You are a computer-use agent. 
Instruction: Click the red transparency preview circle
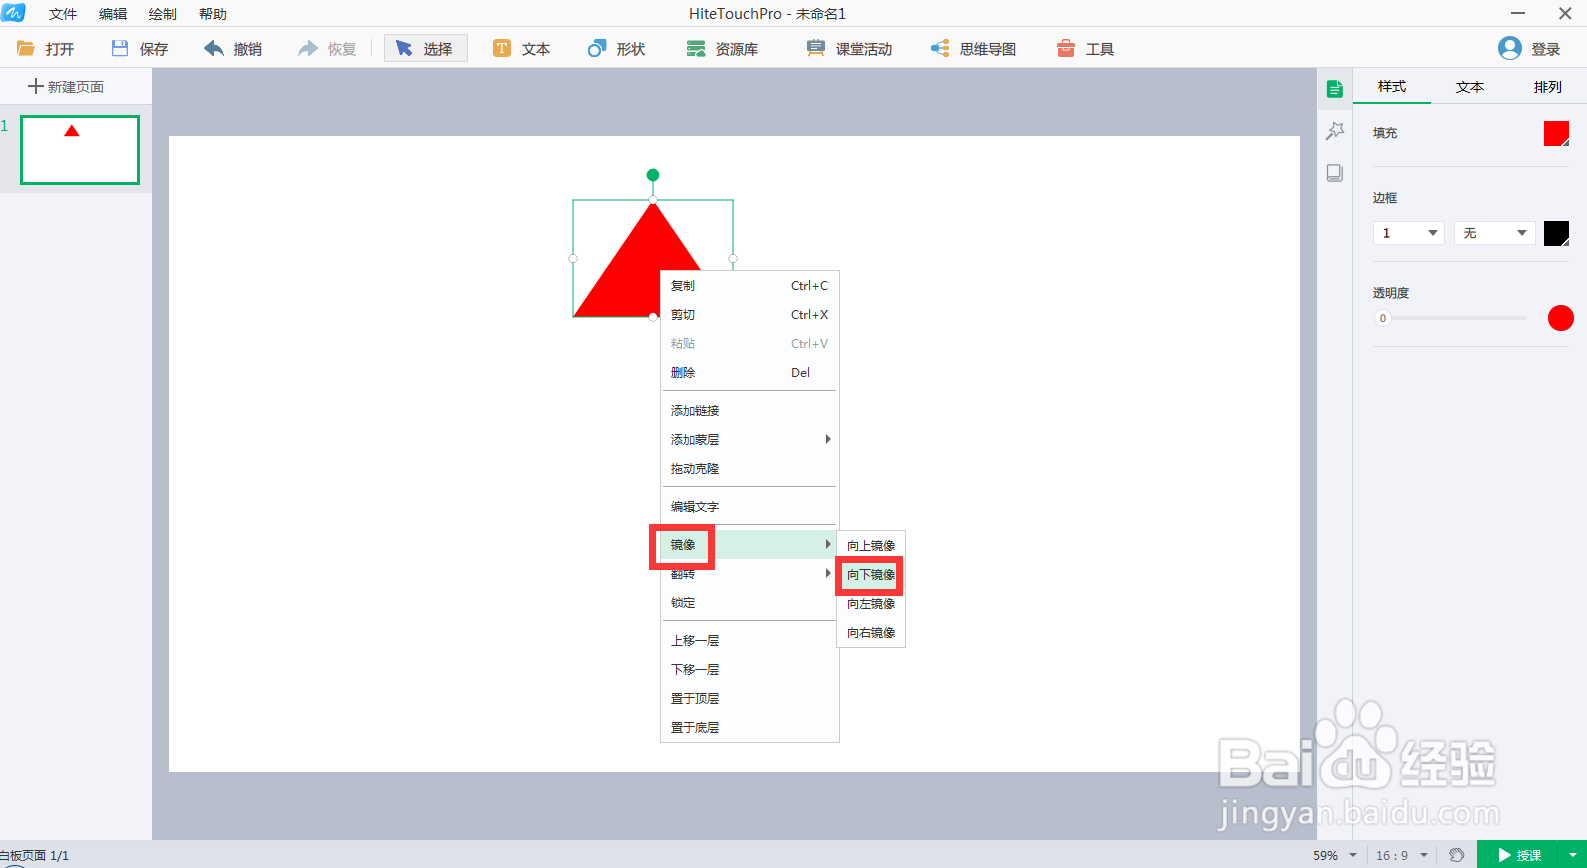click(1561, 318)
